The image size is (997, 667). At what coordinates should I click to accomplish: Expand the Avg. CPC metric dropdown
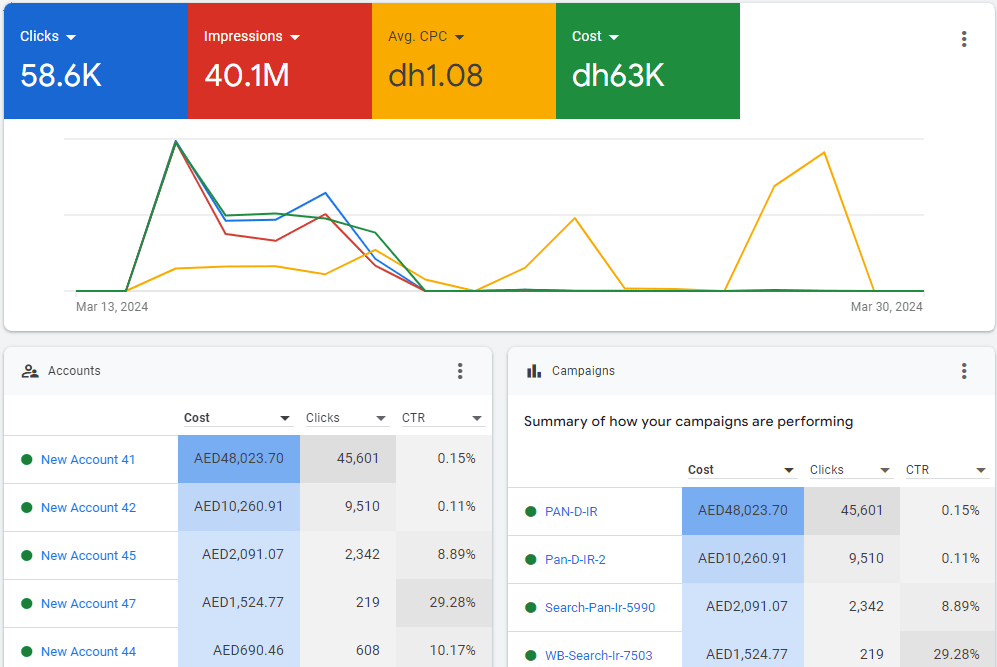pos(459,37)
